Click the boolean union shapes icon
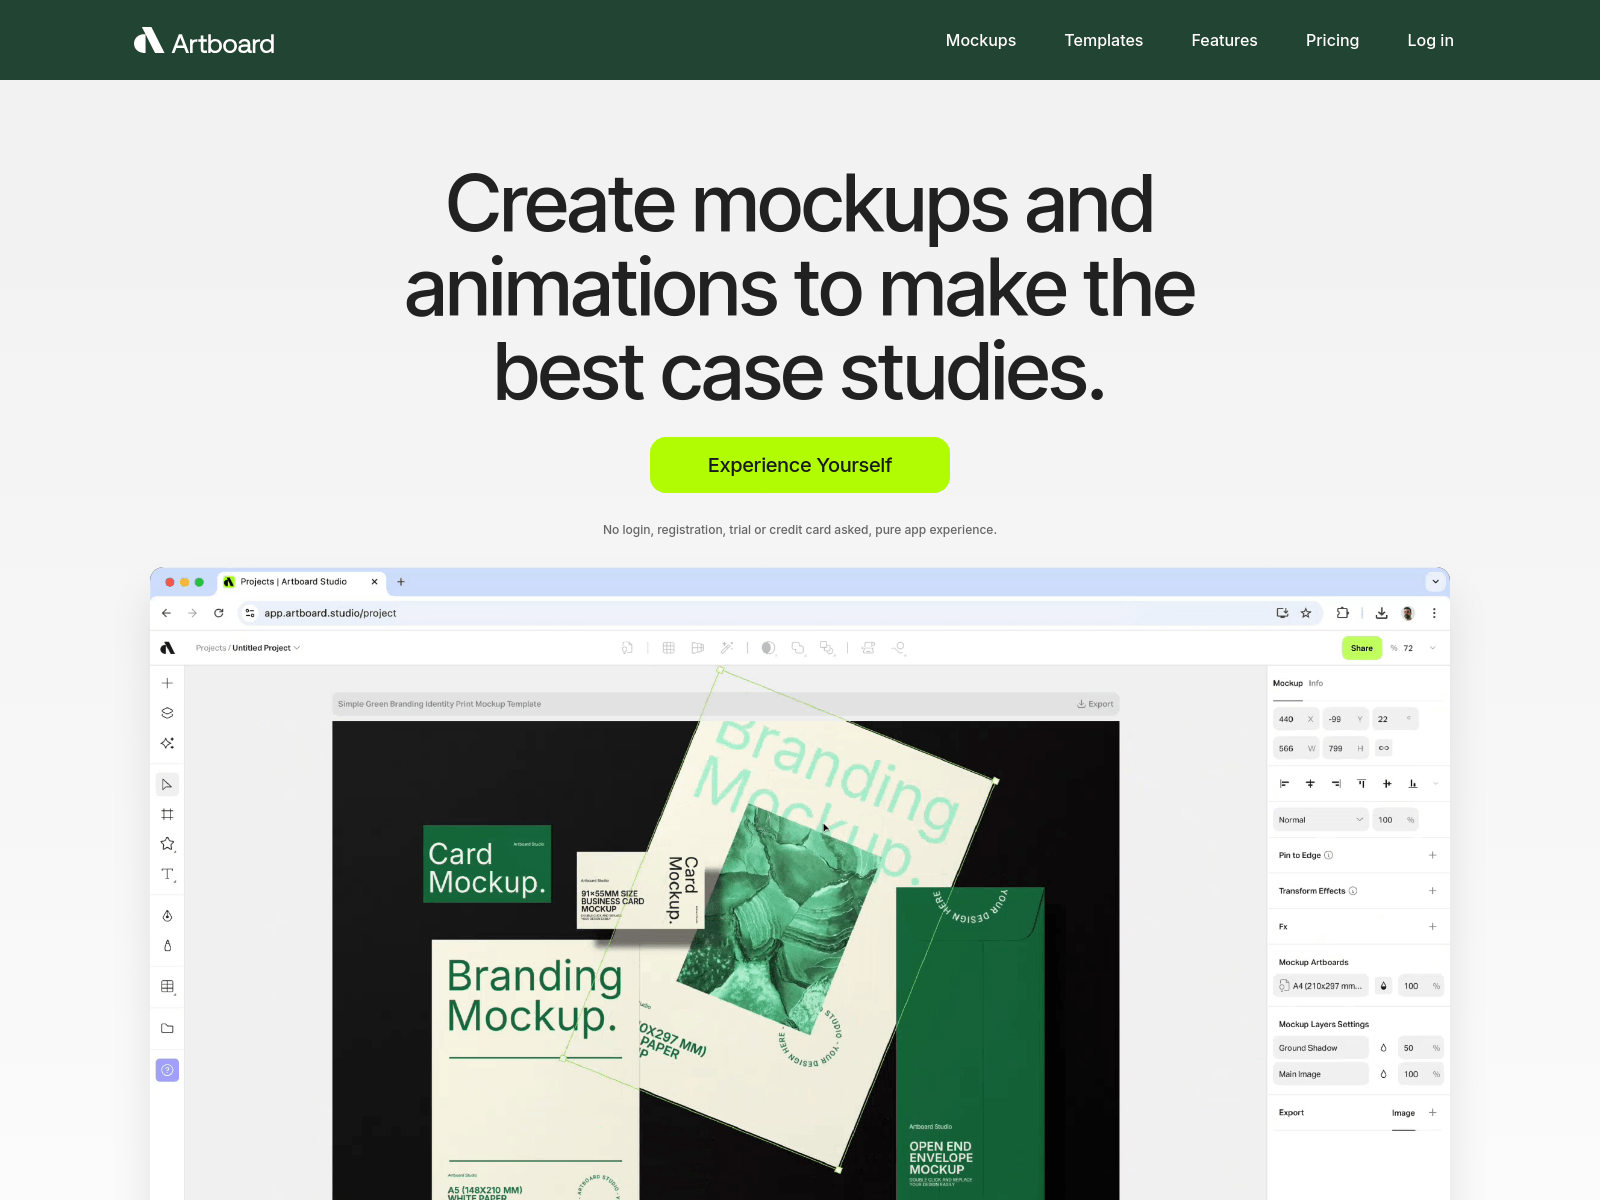Image resolution: width=1600 pixels, height=1200 pixels. [798, 648]
